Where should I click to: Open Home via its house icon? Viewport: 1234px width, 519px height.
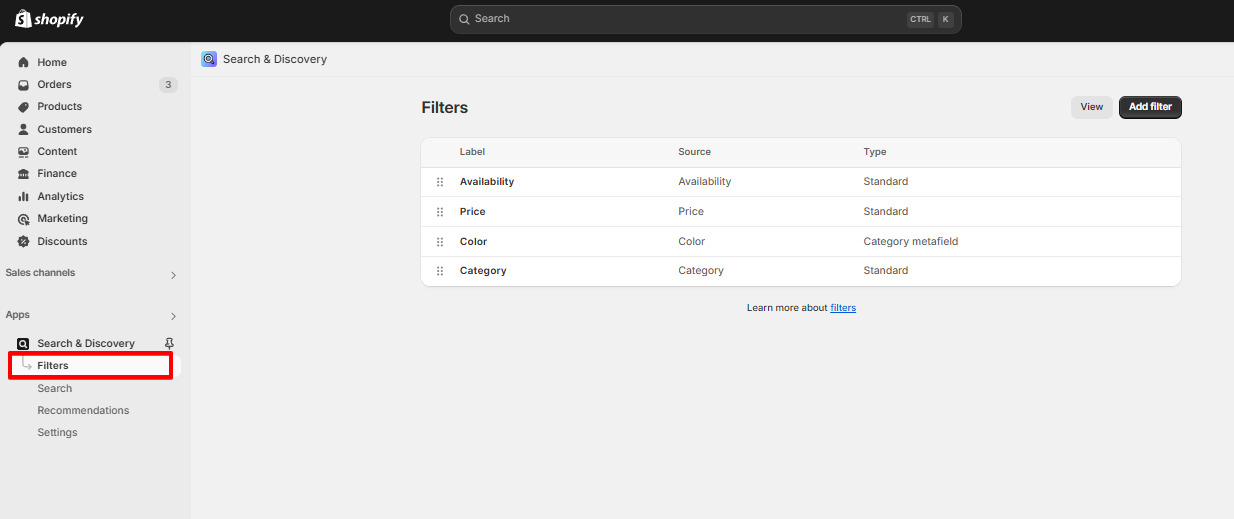pos(23,62)
